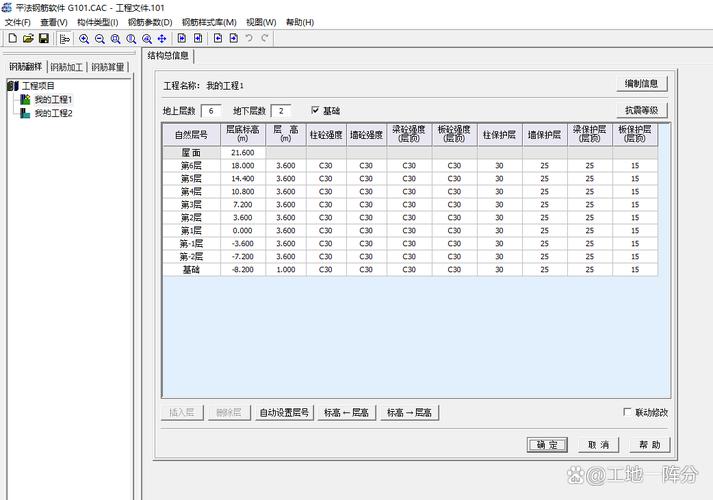Click the greyed Undo arrow icon
Screen dimensions: 713x500
pyautogui.click(x=249, y=39)
